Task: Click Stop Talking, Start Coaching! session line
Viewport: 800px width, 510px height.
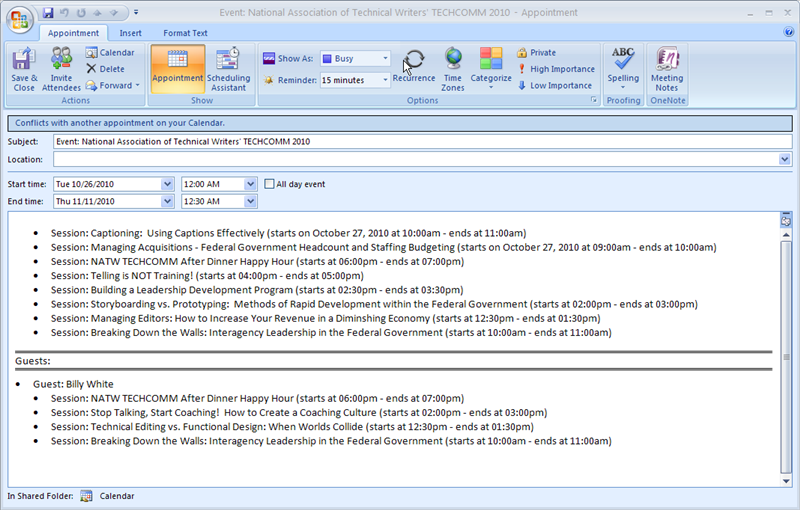Action: coord(299,413)
